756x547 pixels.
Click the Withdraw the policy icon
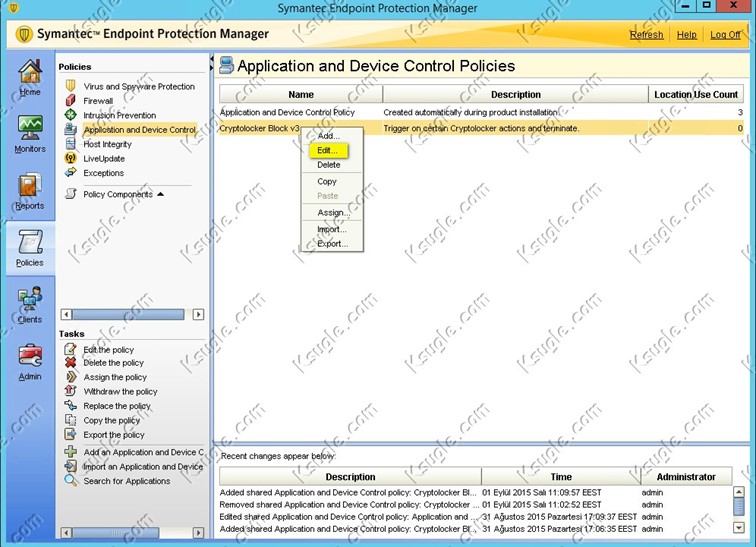[x=70, y=391]
